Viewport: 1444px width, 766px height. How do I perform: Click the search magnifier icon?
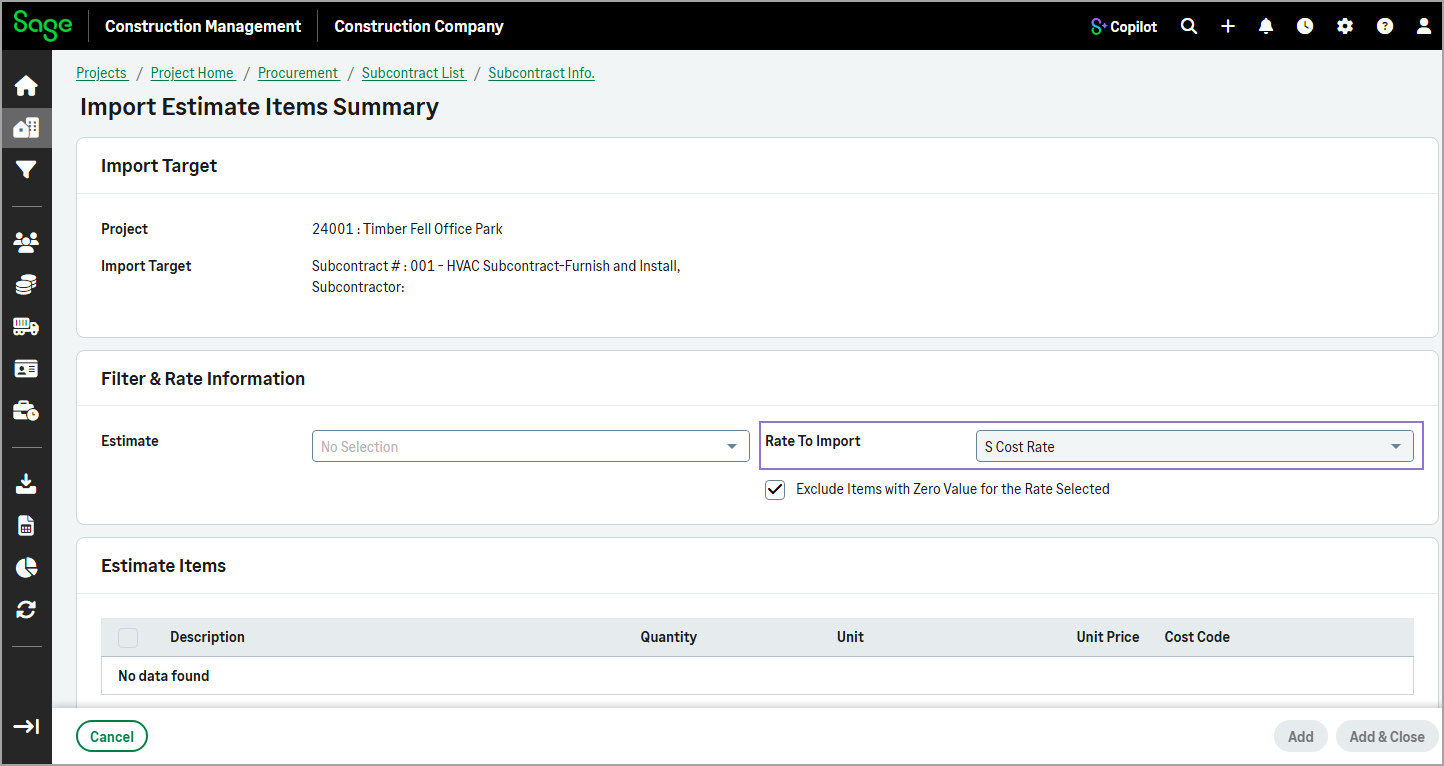1189,27
